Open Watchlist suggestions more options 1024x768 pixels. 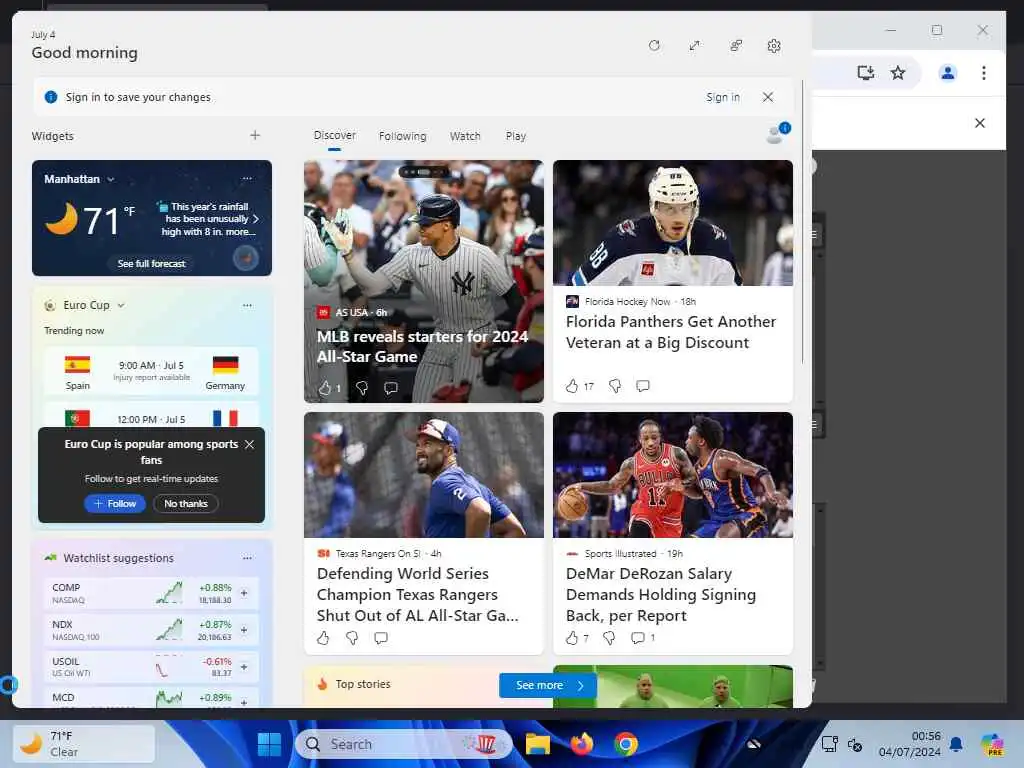[247, 558]
